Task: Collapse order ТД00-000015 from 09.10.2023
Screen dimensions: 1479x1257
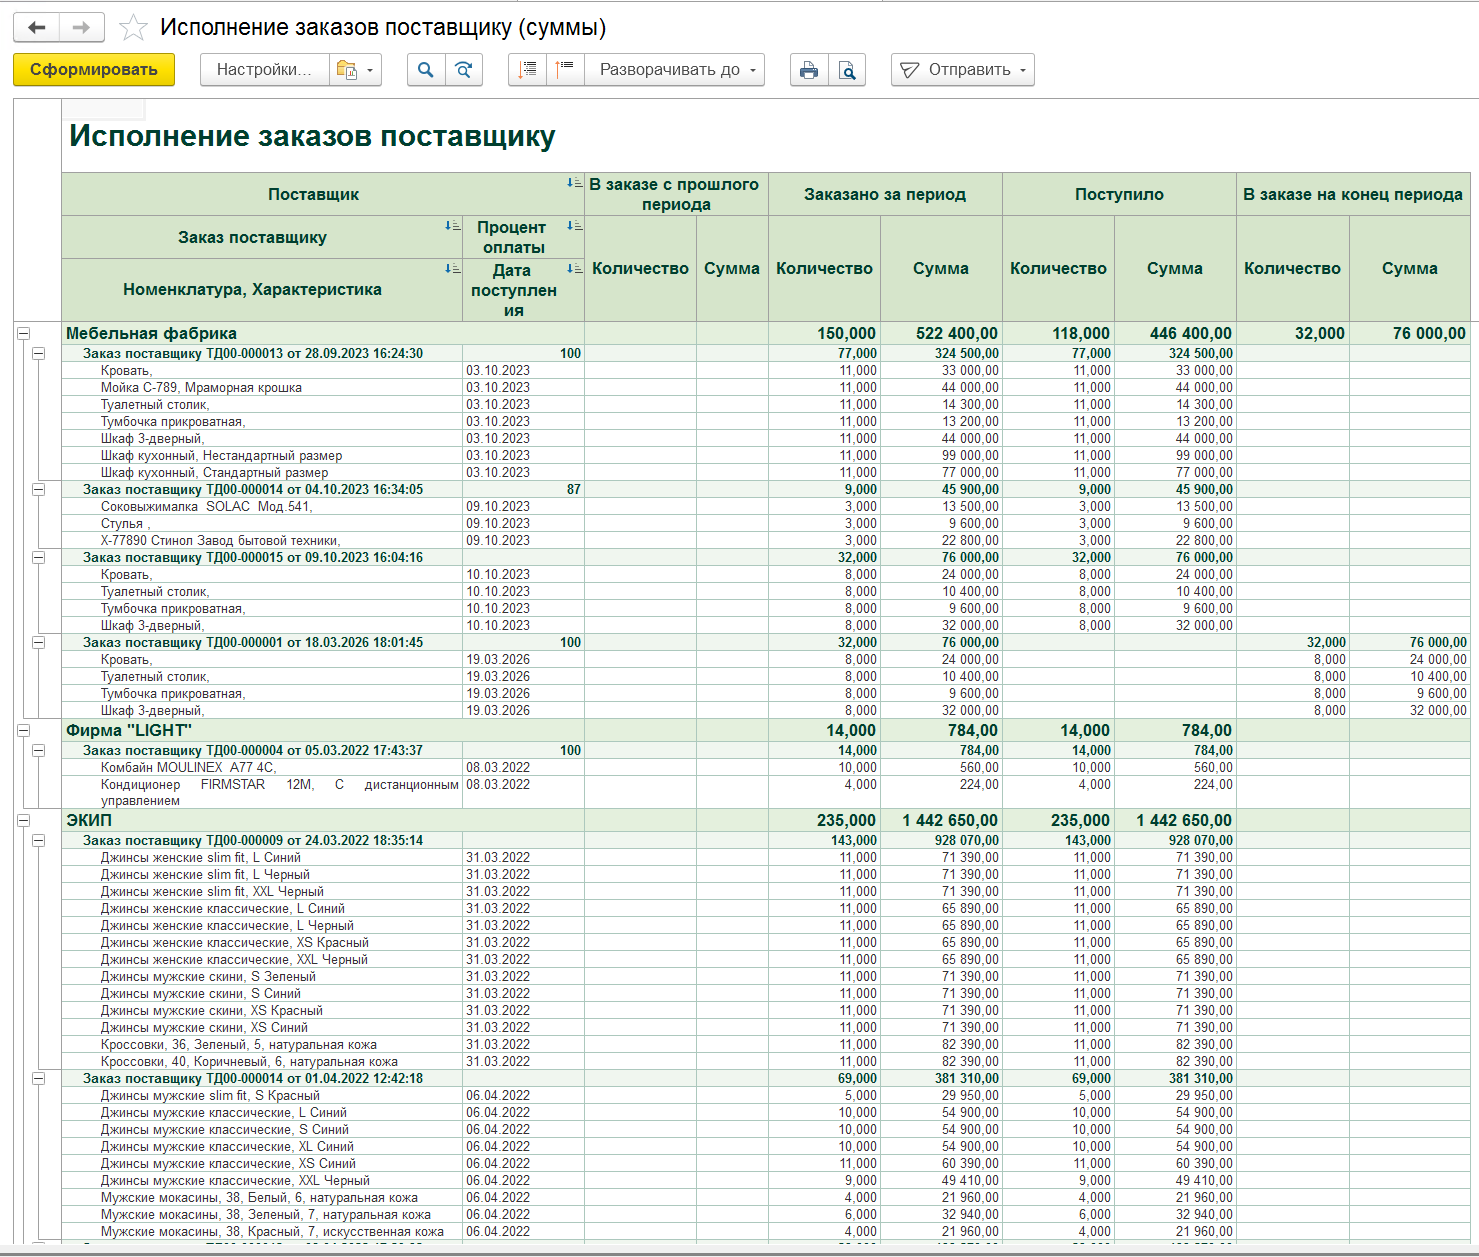Action: point(38,558)
